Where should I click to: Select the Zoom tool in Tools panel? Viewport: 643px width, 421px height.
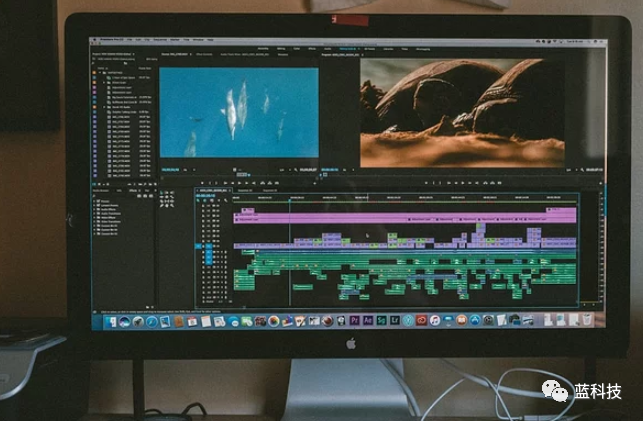(x=172, y=205)
